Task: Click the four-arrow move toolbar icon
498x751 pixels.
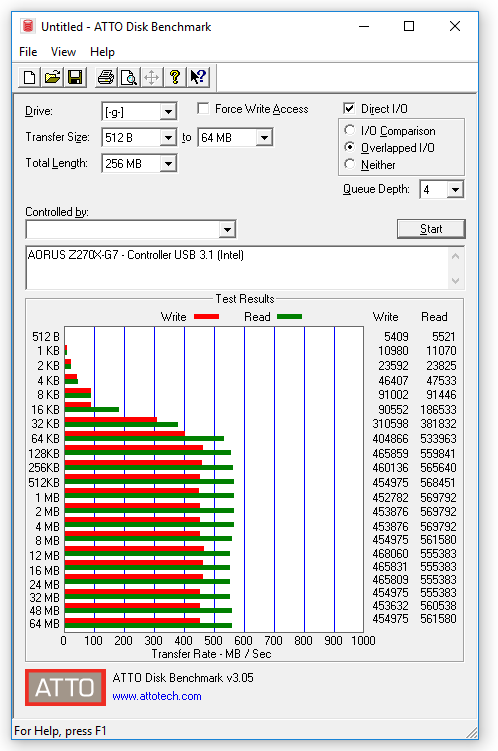Action: pyautogui.click(x=151, y=77)
